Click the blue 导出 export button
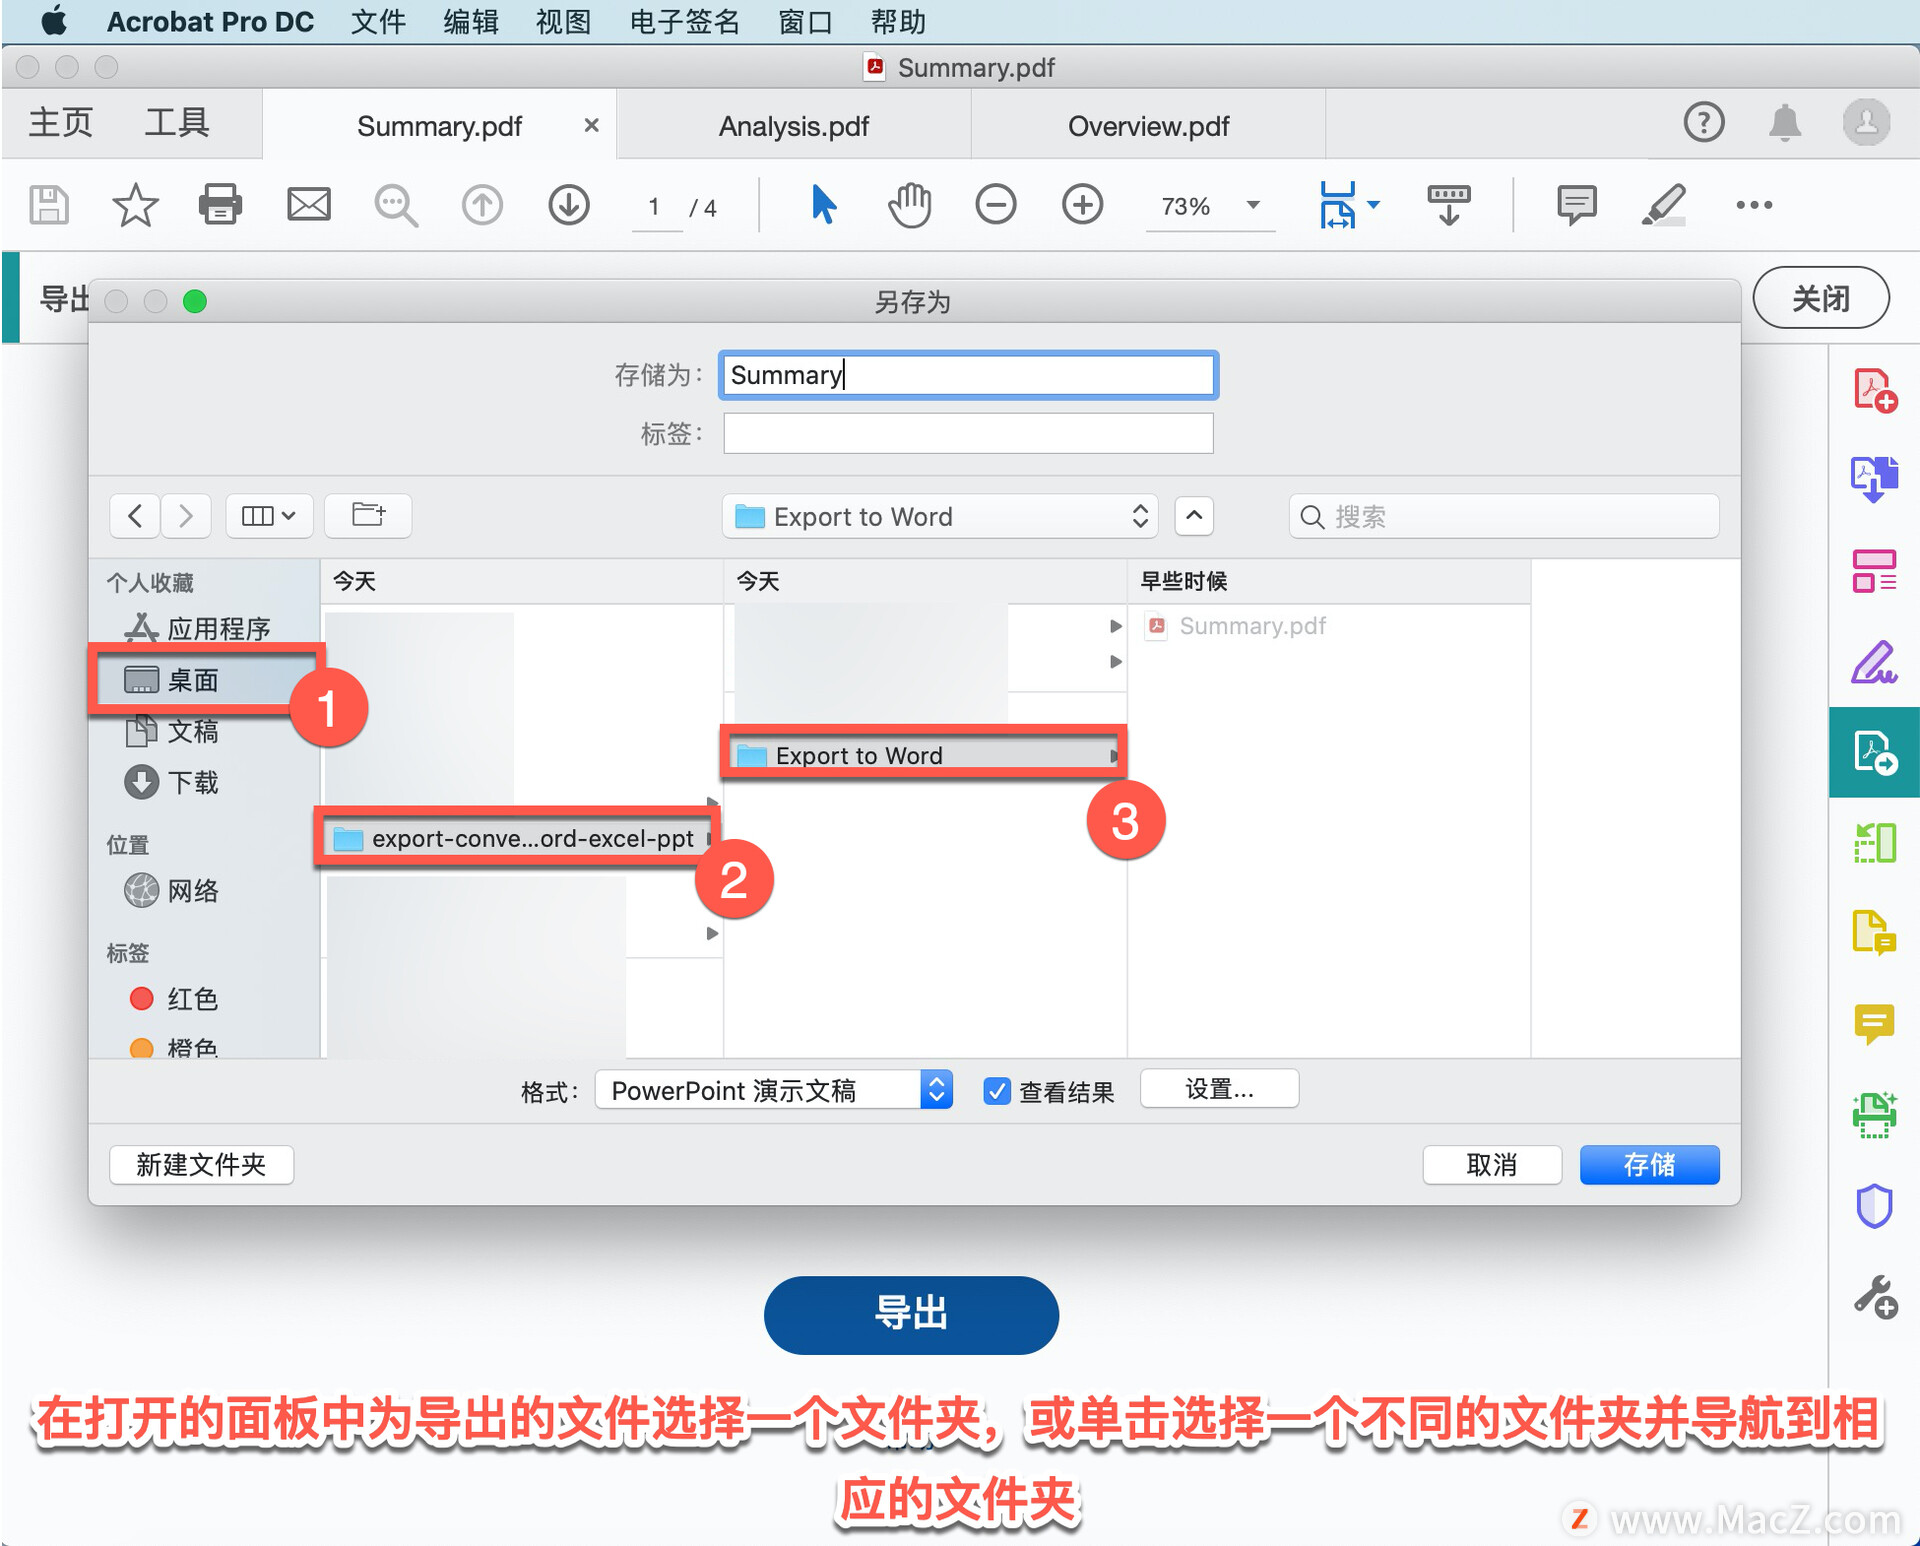 coord(911,1314)
